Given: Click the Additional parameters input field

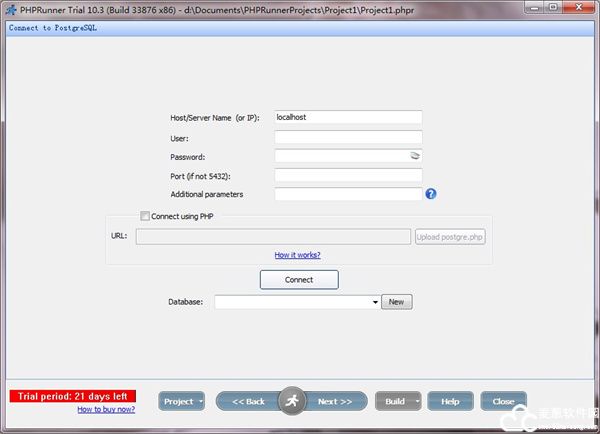Looking at the screenshot, I should pos(348,194).
